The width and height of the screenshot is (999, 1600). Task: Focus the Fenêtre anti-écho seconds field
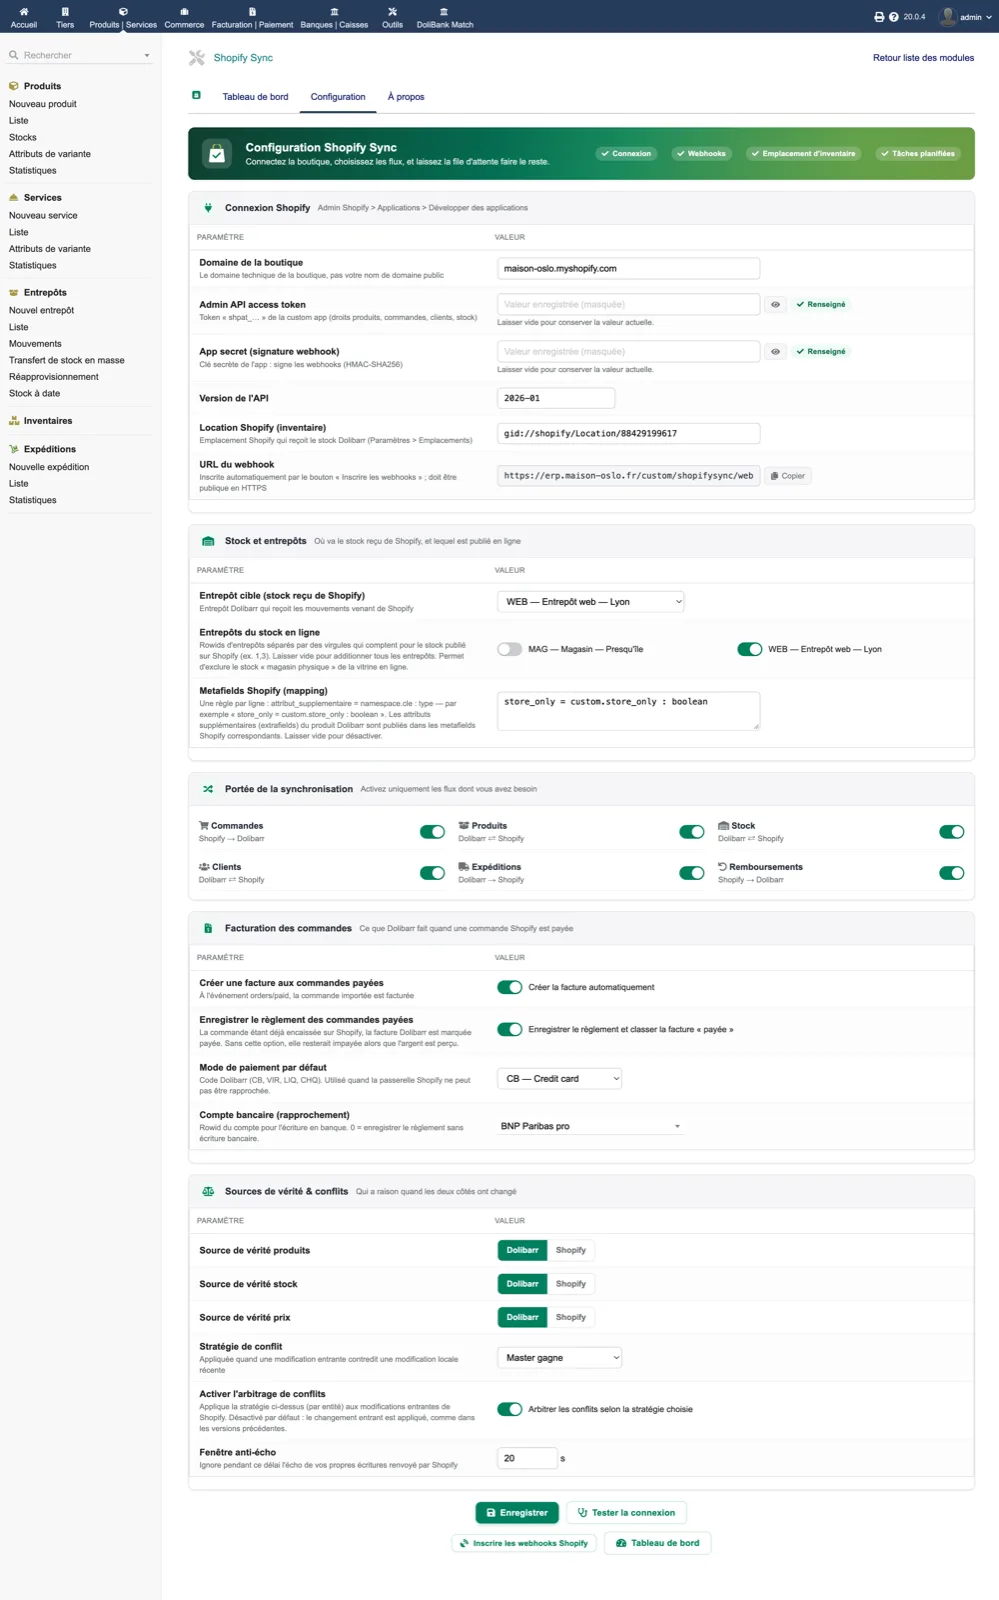pyautogui.click(x=527, y=1458)
